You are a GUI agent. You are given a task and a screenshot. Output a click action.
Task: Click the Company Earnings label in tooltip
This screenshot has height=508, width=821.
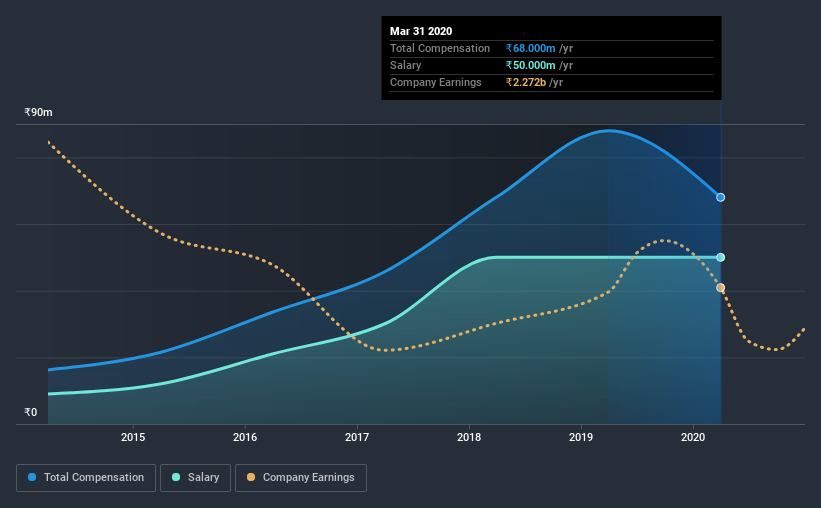point(436,83)
